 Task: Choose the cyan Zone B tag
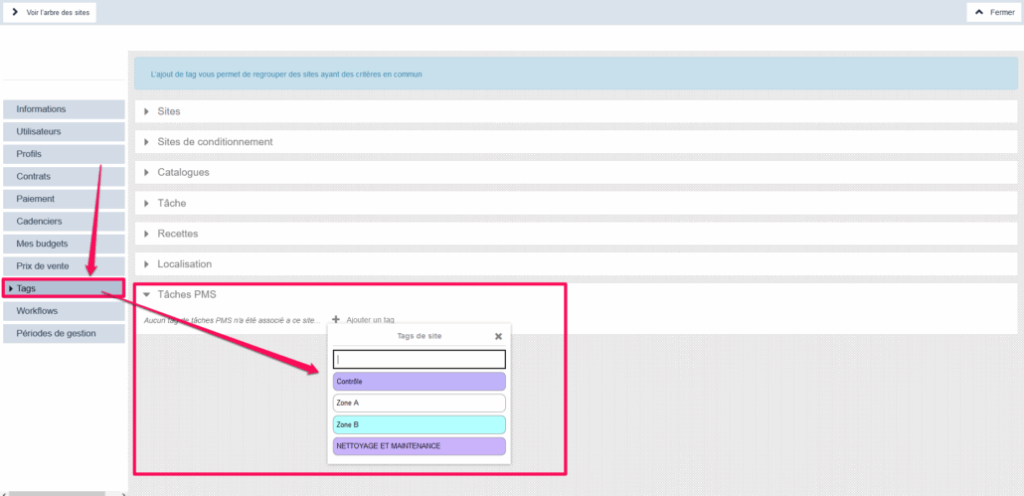click(419, 425)
